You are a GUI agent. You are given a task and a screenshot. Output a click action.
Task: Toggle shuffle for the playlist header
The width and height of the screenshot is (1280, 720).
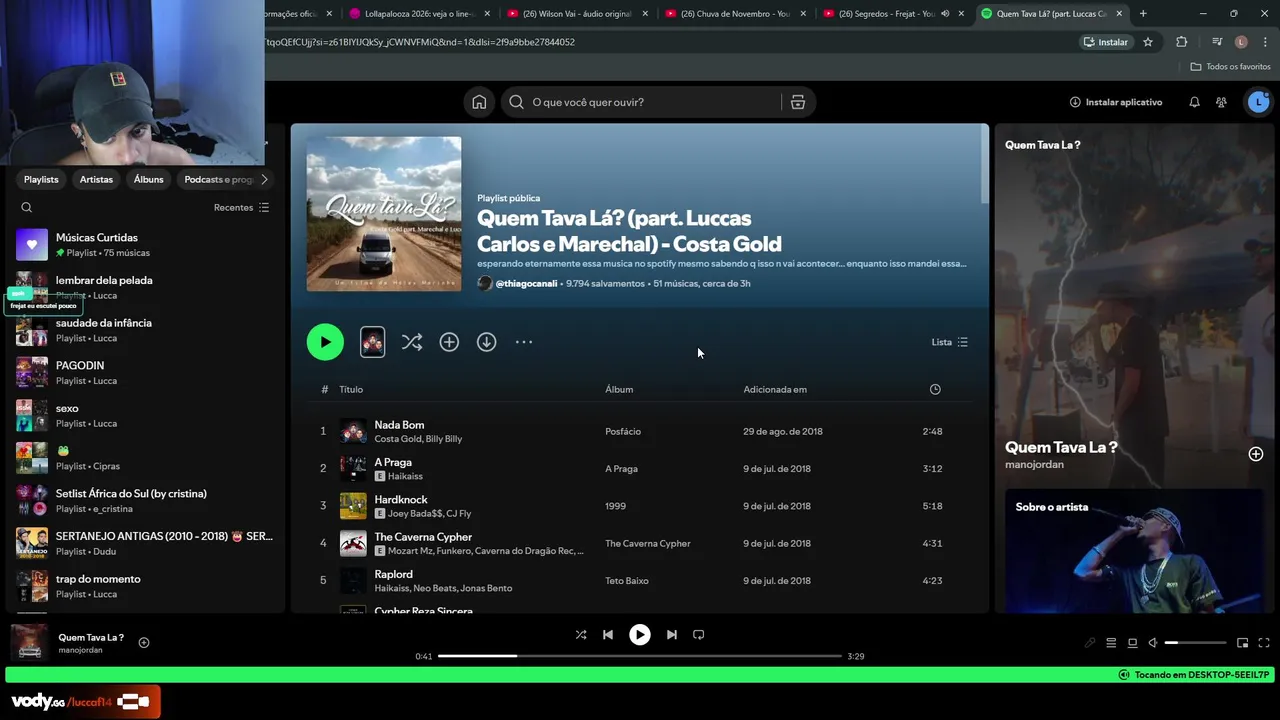pos(412,342)
